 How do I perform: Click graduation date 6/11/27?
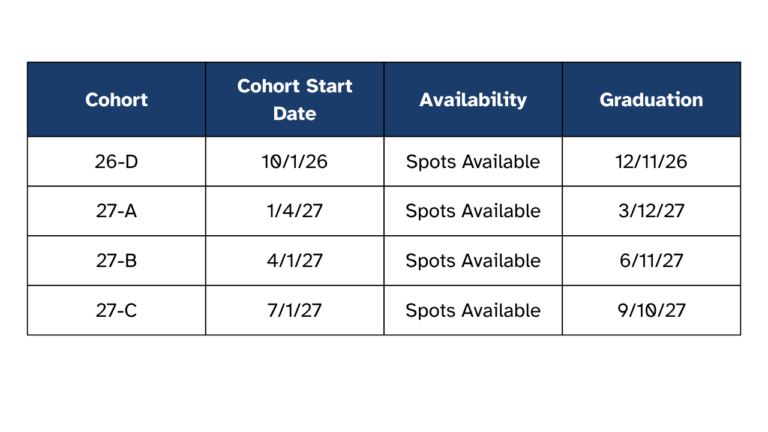click(651, 261)
